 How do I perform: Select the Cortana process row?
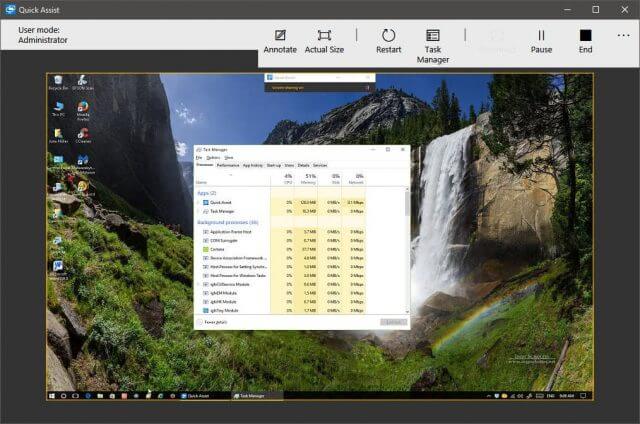click(x=280, y=249)
